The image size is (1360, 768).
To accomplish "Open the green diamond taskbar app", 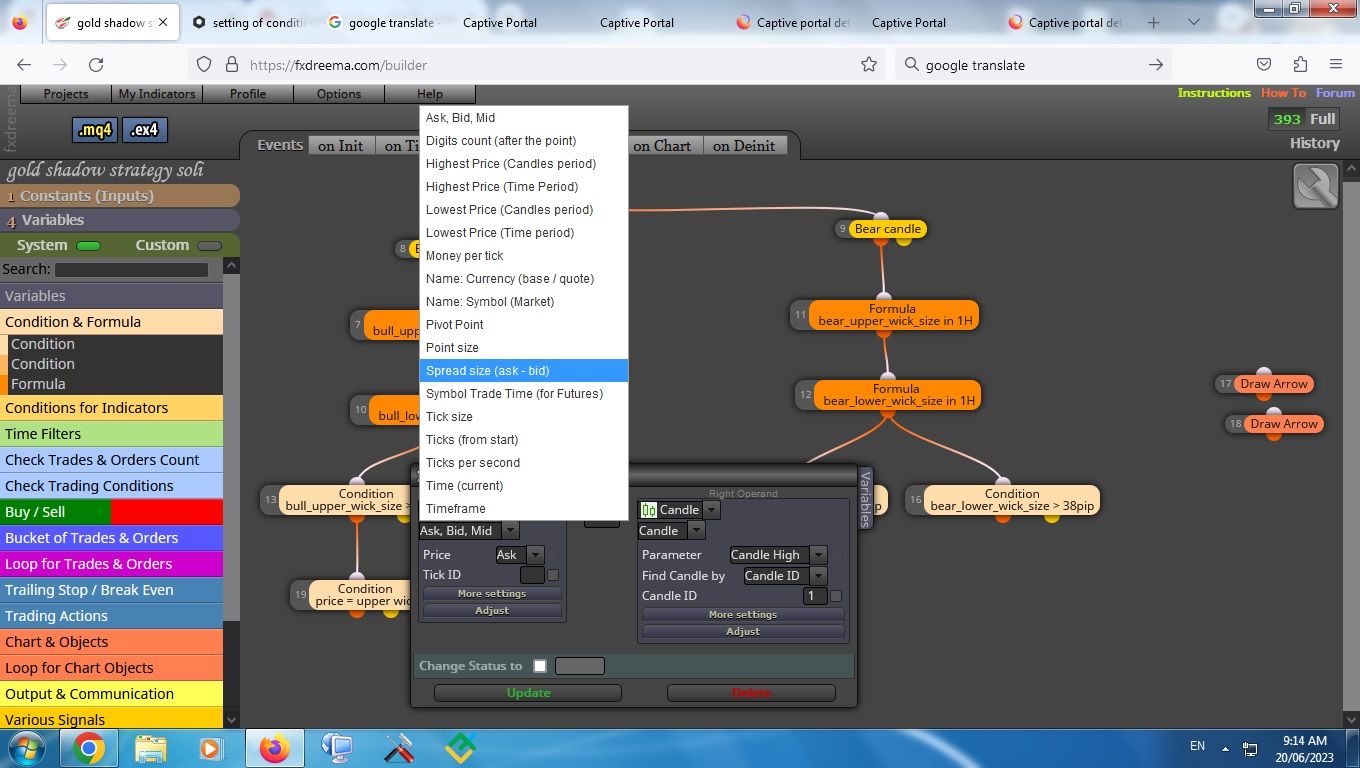I will [x=461, y=748].
